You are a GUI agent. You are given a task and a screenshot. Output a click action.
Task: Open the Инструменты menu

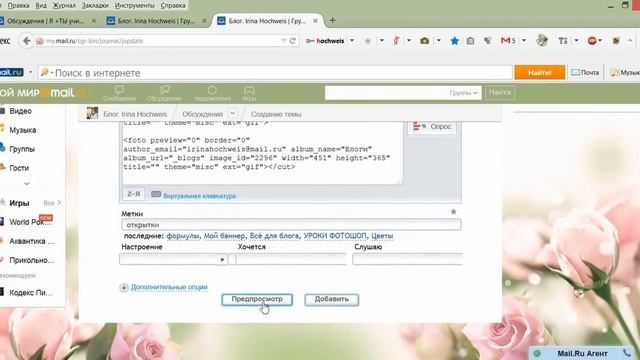tap(135, 5)
